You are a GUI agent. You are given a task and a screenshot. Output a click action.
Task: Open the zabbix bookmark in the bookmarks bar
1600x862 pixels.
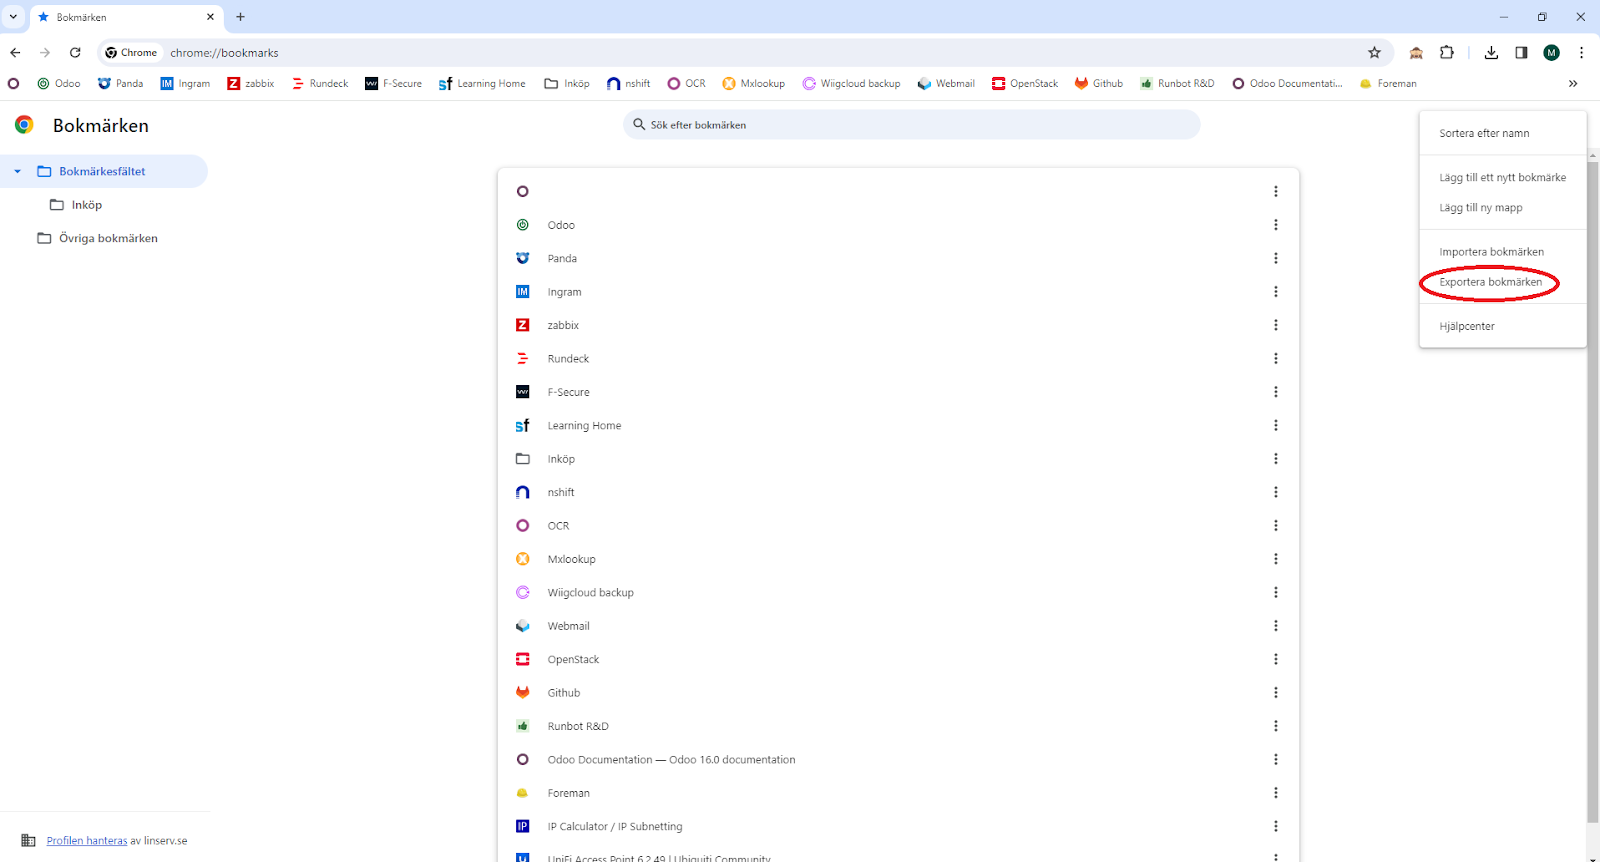pos(250,84)
